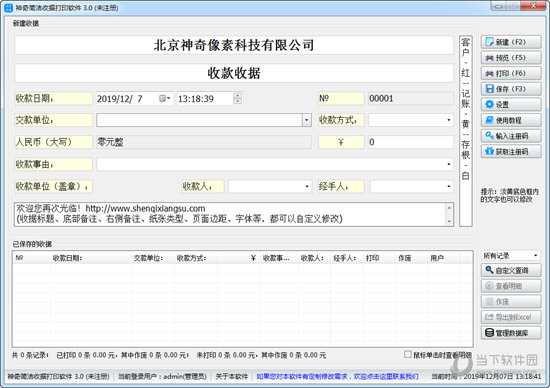Click the 打印 table column header
This screenshot has height=388, width=550.
[380, 258]
